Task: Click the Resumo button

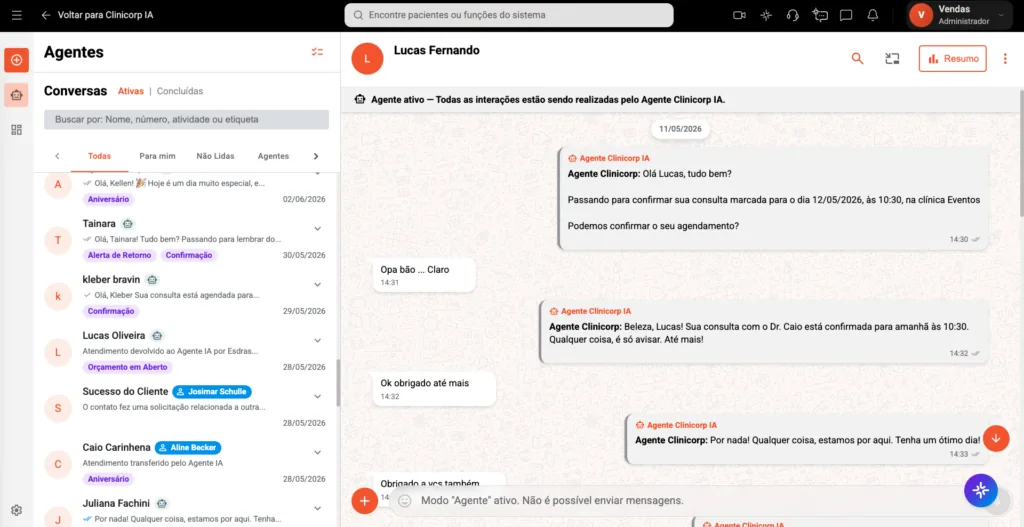Action: (952, 59)
